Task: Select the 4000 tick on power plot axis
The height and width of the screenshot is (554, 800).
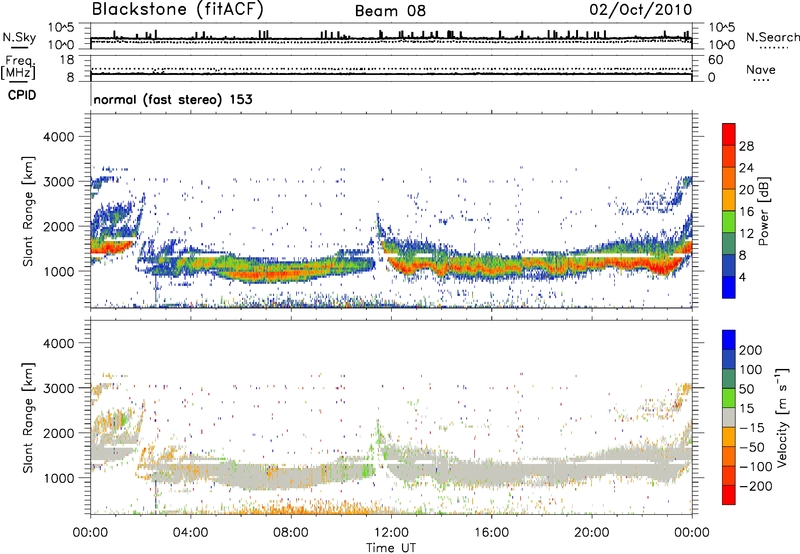Action: tap(59, 137)
